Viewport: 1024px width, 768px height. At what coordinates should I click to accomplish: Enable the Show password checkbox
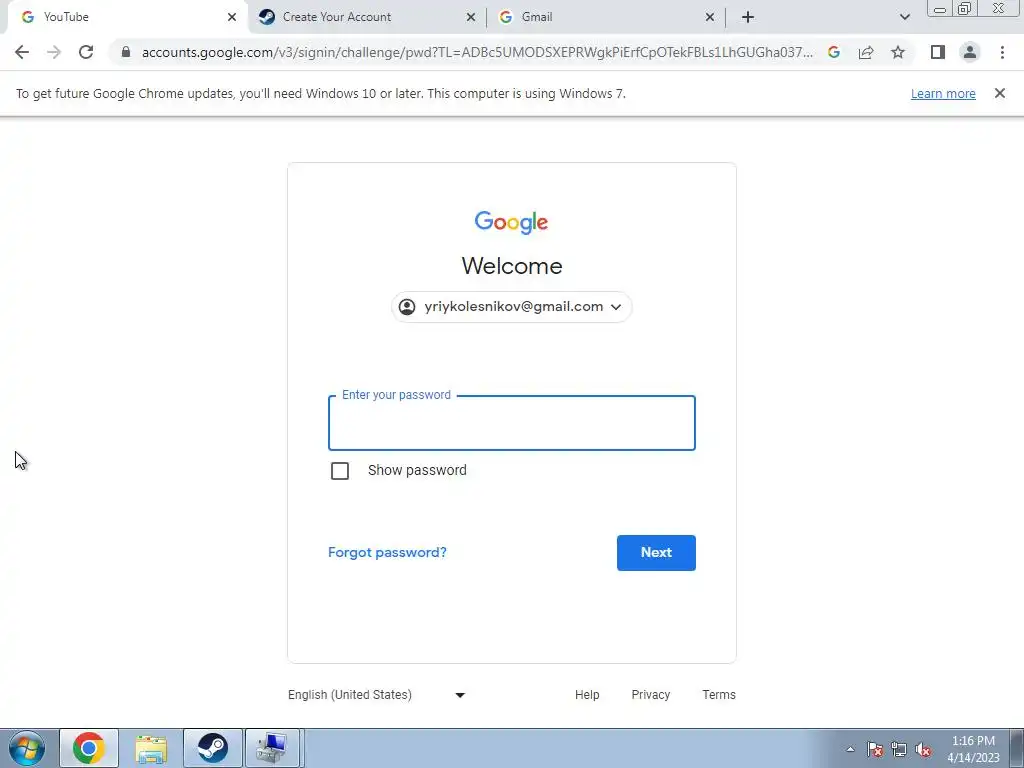(x=340, y=471)
